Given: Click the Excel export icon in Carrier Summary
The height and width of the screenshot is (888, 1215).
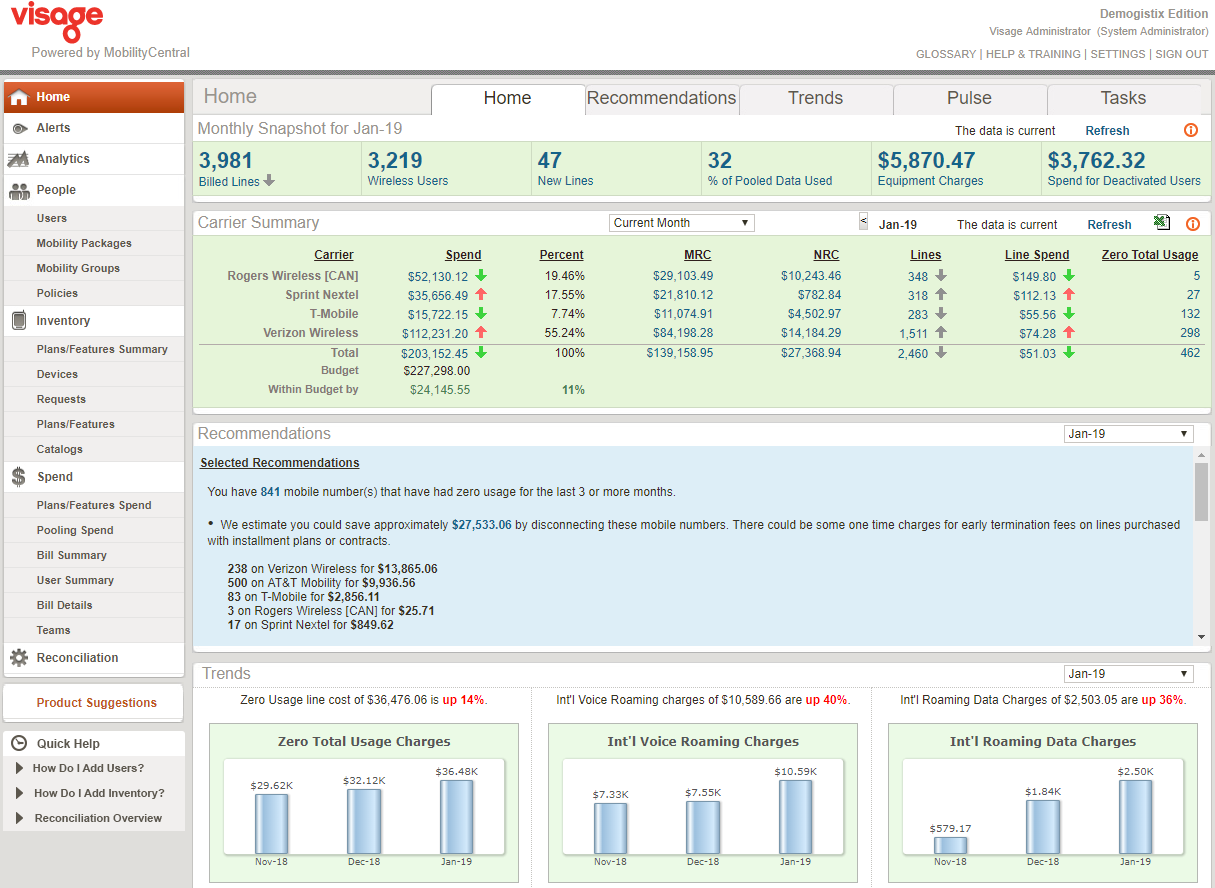Looking at the screenshot, I should point(1161,223).
